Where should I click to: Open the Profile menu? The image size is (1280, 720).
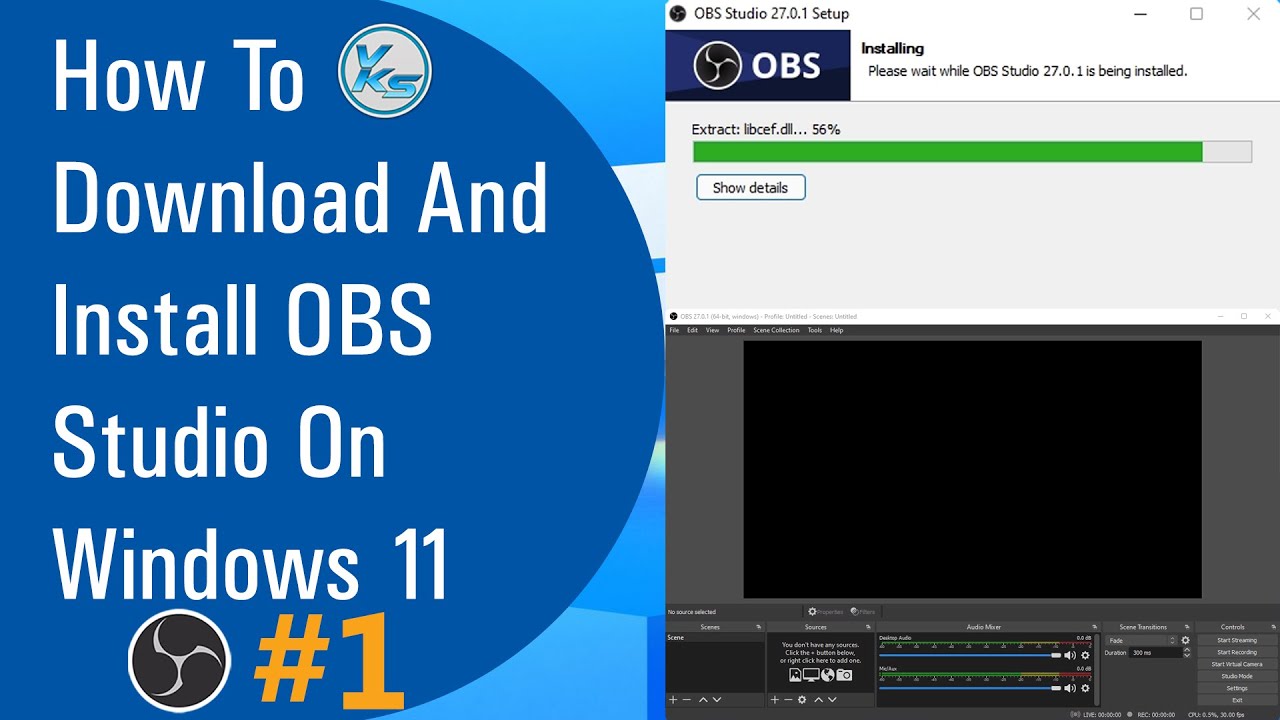(x=736, y=330)
